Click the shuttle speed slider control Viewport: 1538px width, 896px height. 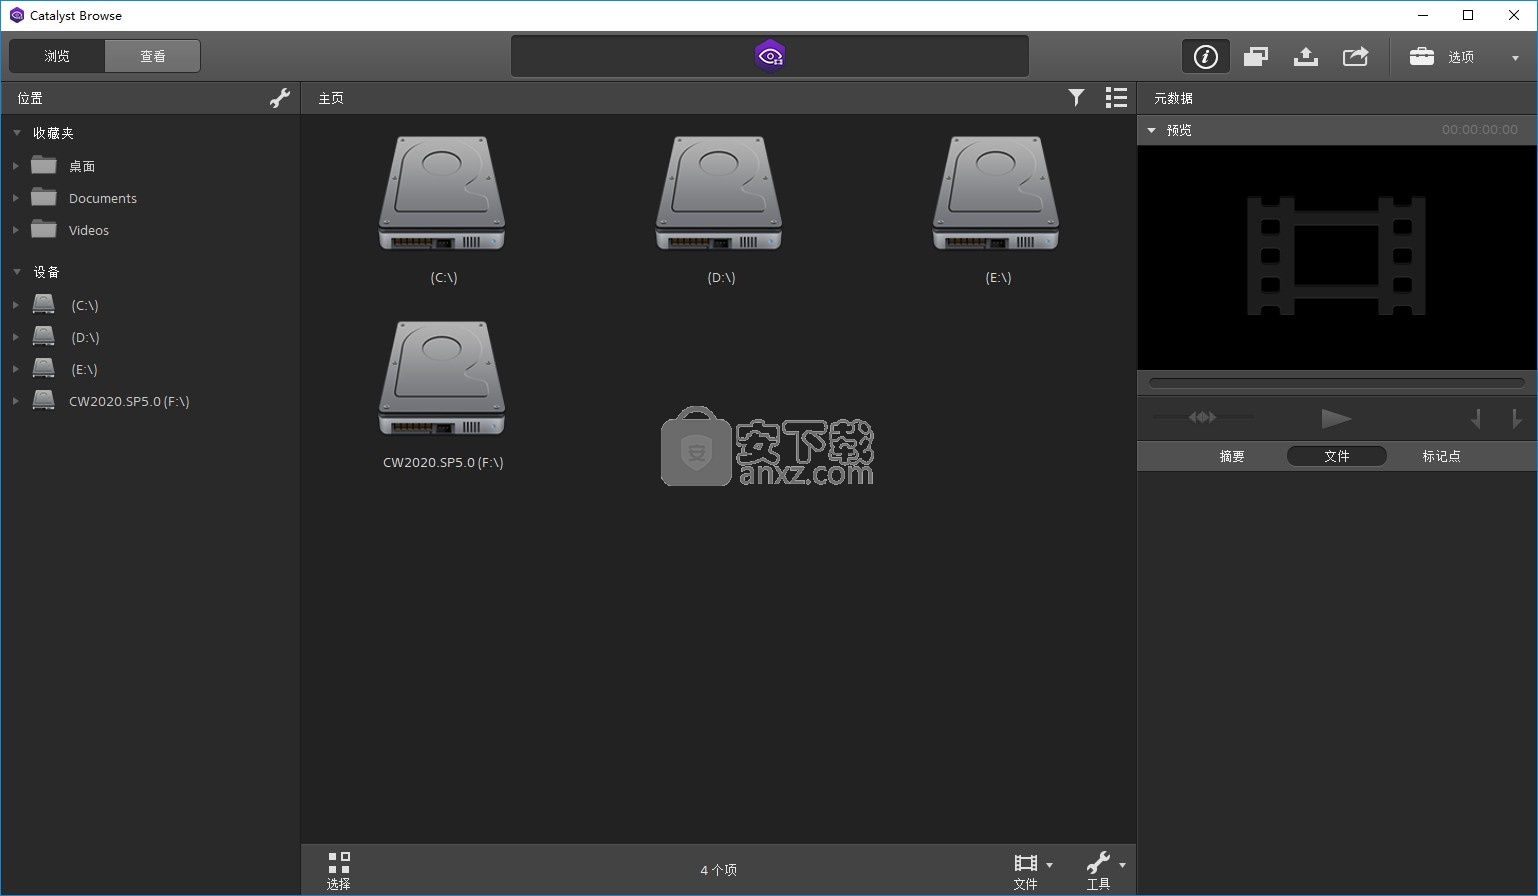pos(1203,417)
